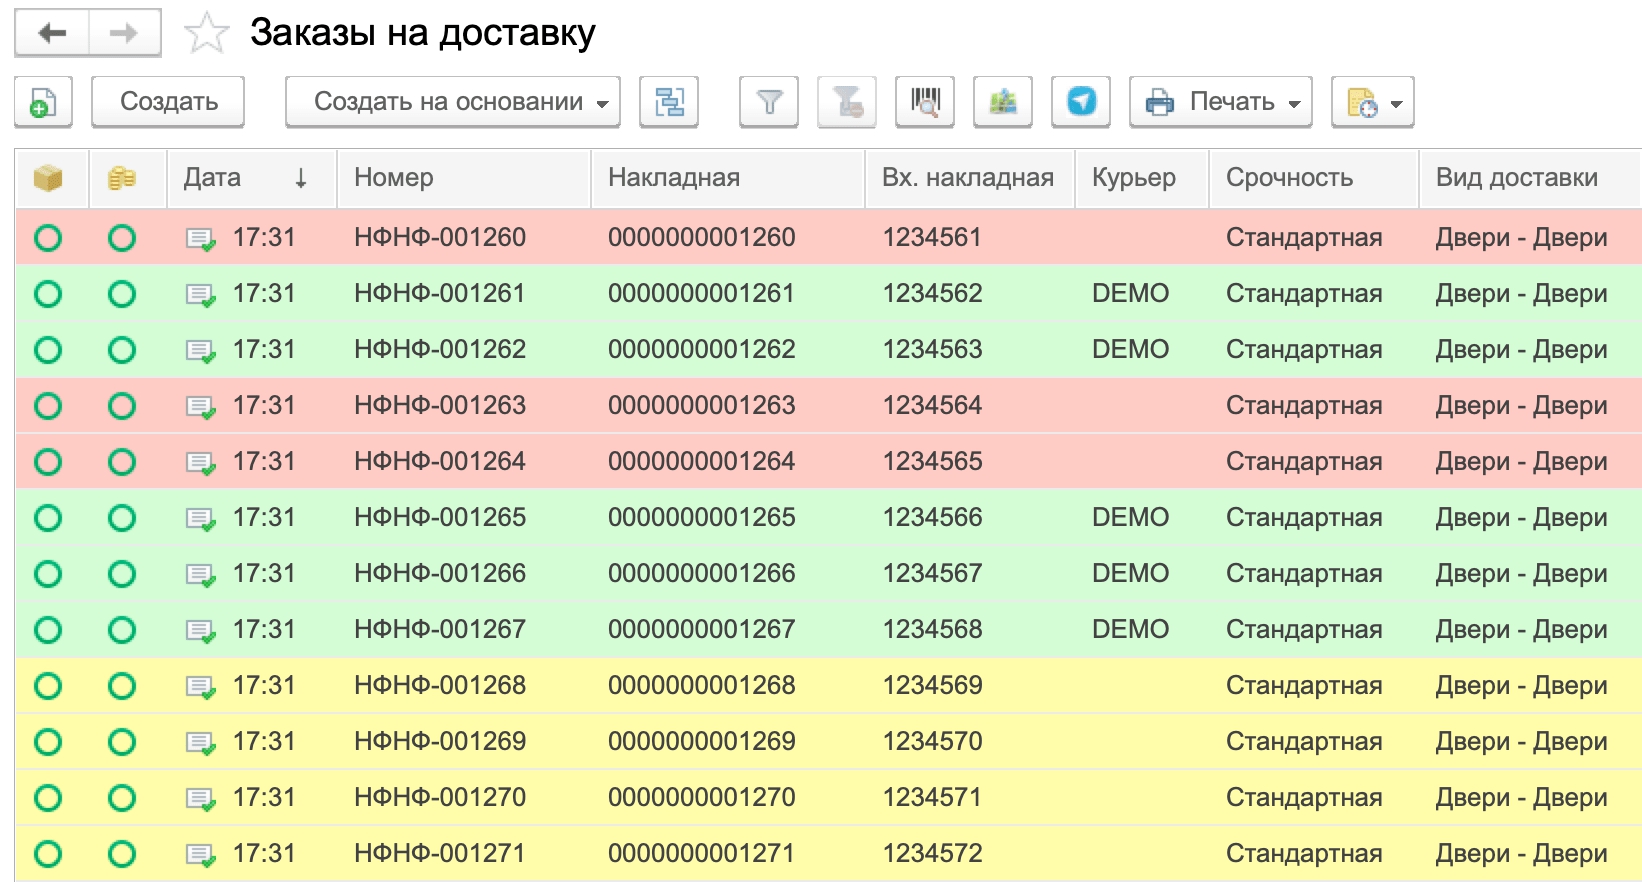Screen dimensions: 1642x882
Task: Click DEMO courier in row НФНФ-001265
Action: pos(1130,518)
